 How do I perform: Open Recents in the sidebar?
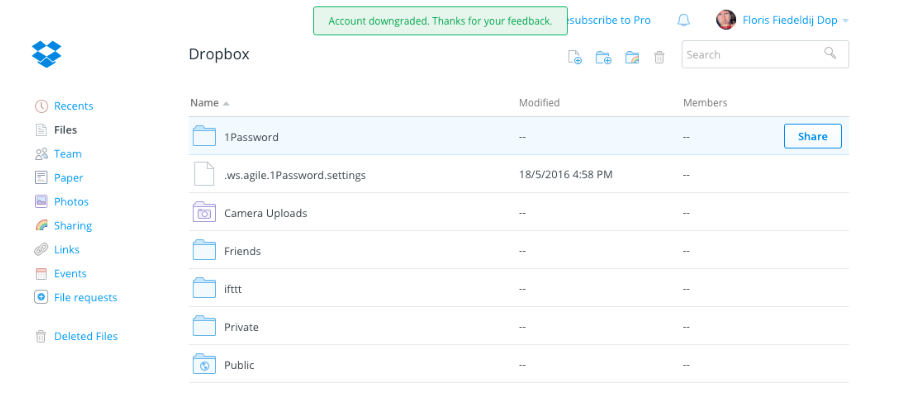[x=73, y=106]
